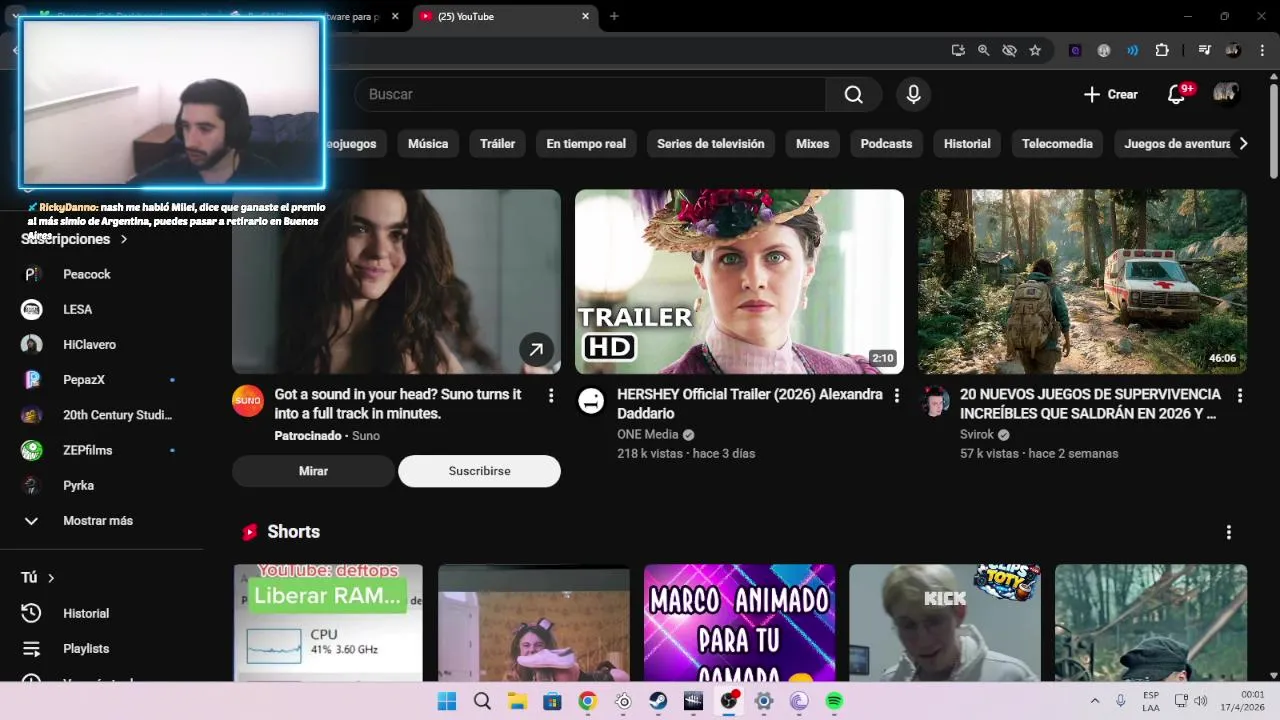Open the KICK clip short
Image resolution: width=1280 pixels, height=720 pixels.
tap(945, 623)
